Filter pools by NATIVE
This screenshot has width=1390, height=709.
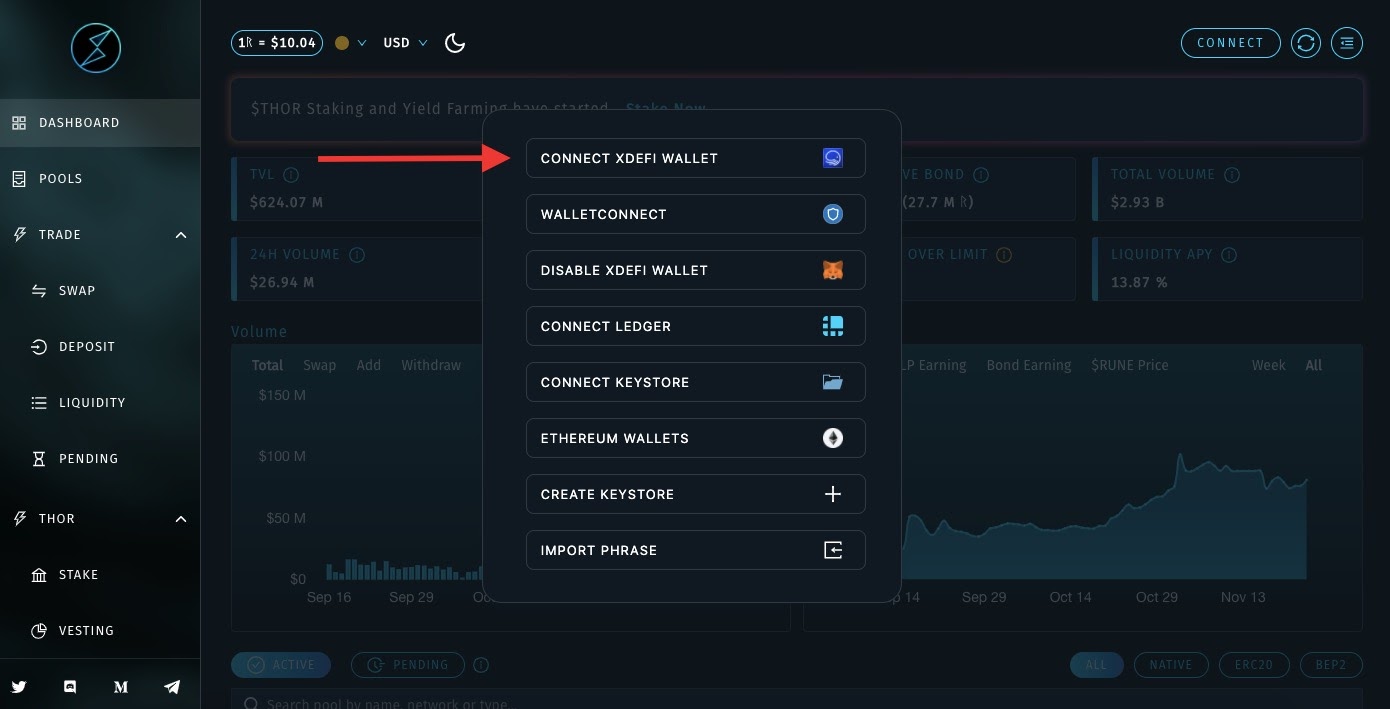1171,665
